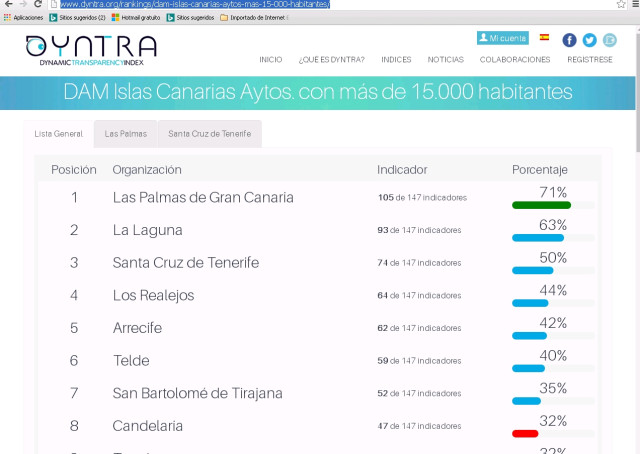Select the Lista General tab

coord(58,134)
